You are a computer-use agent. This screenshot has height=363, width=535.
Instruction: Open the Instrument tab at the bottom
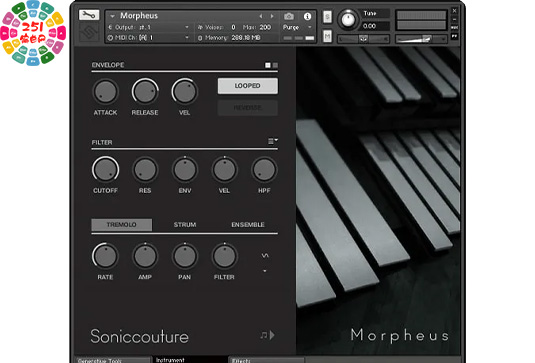click(190, 360)
